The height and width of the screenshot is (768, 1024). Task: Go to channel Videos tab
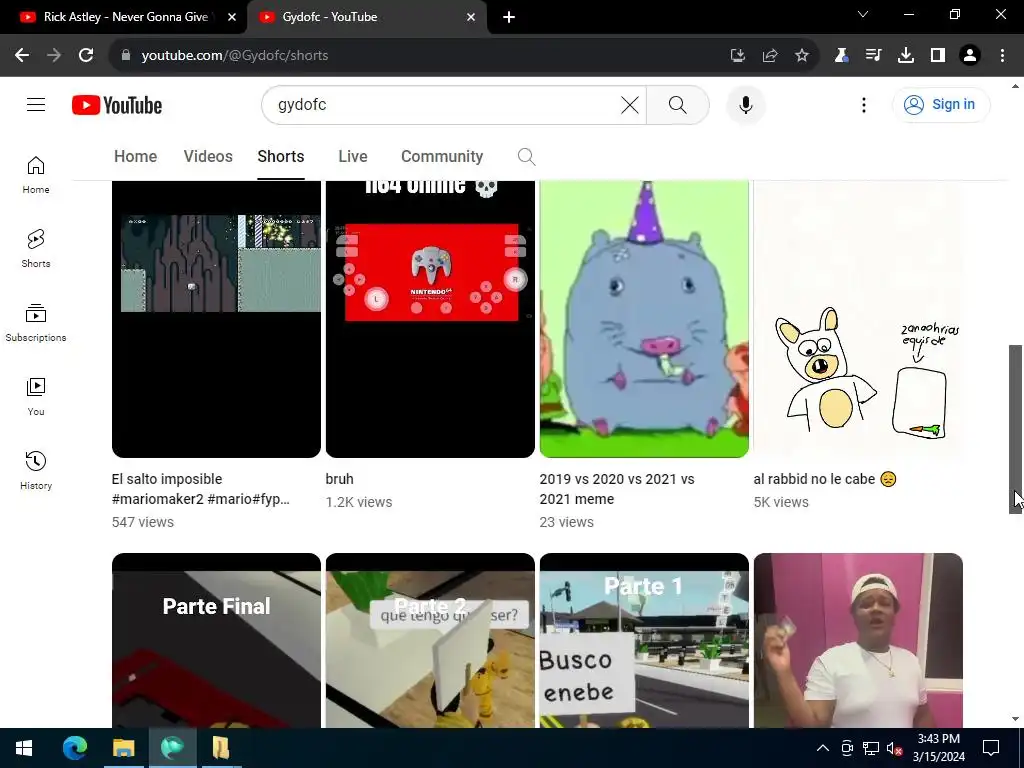click(x=208, y=157)
